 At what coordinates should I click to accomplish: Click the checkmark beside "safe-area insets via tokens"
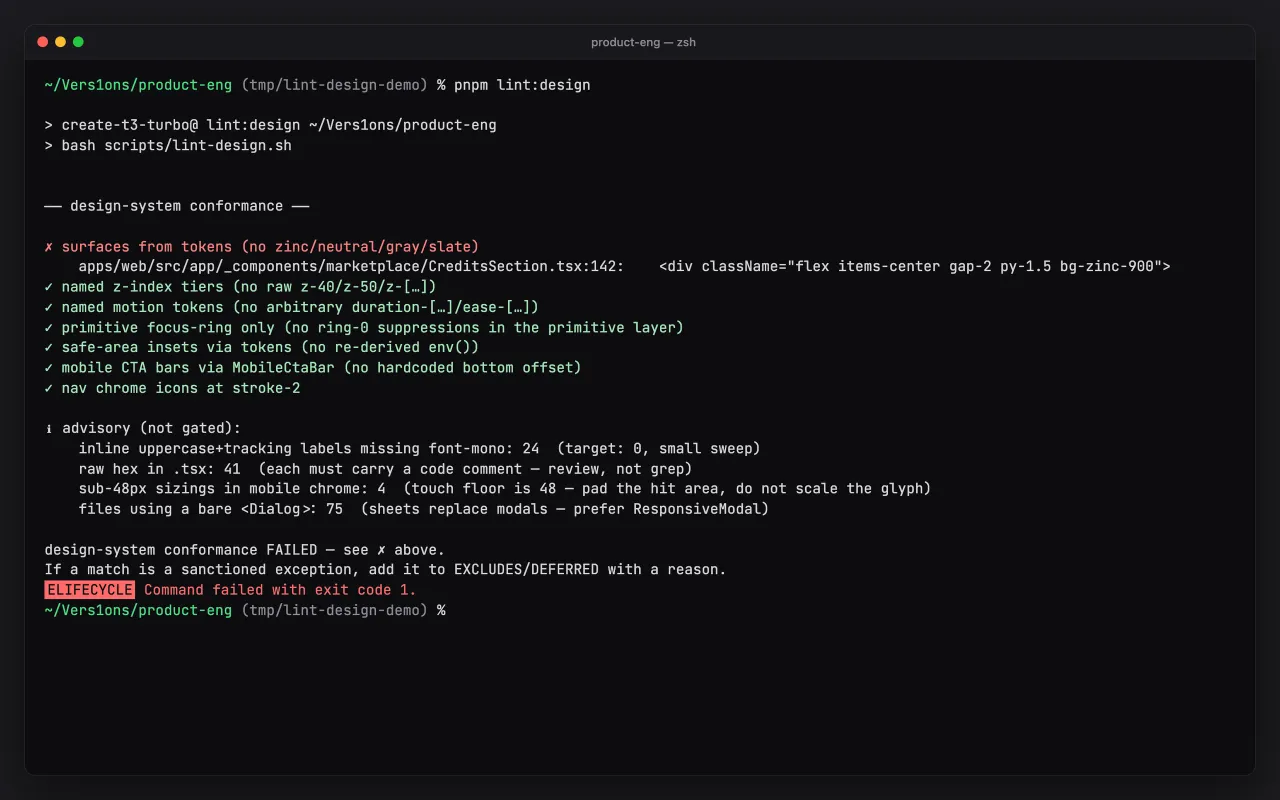click(x=49, y=347)
